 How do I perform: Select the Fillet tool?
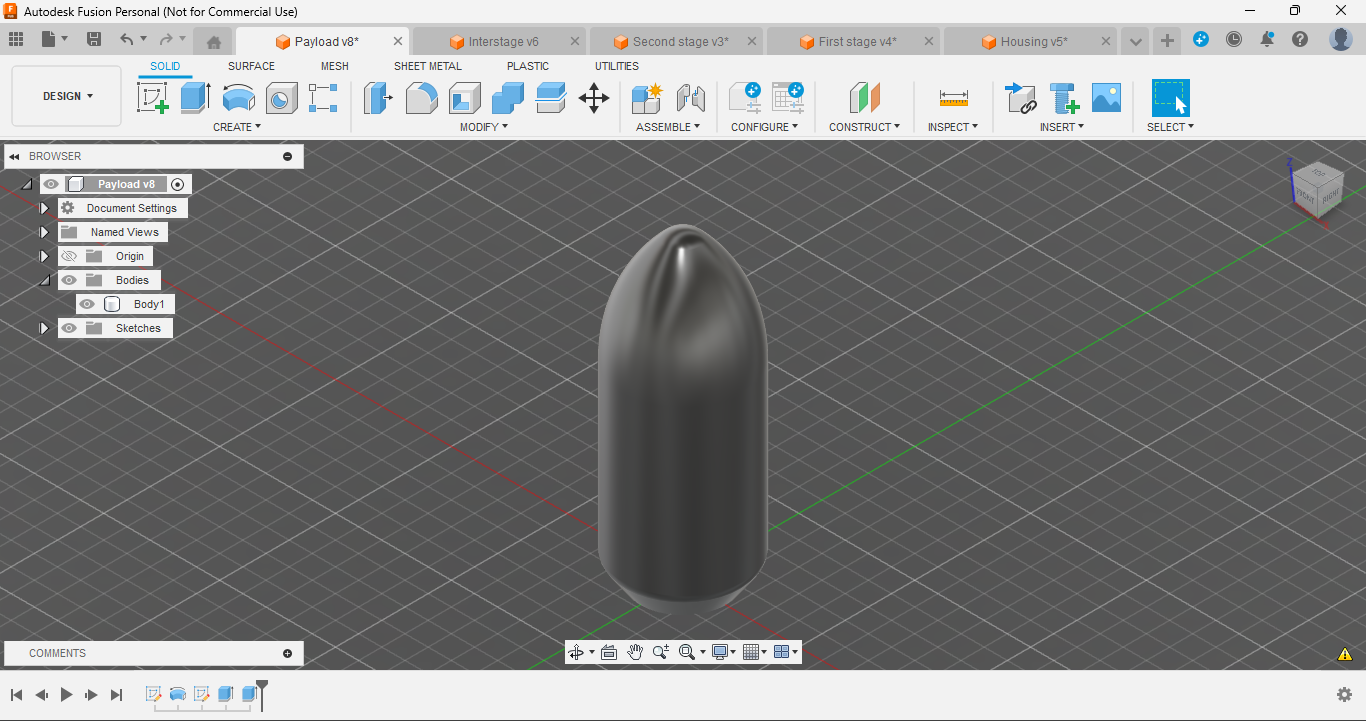pos(422,98)
